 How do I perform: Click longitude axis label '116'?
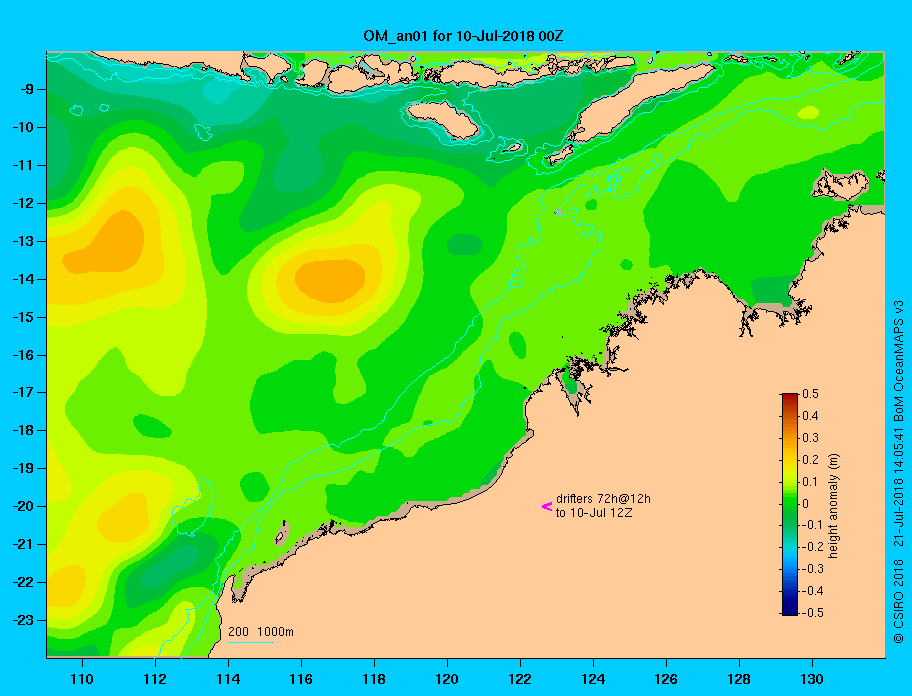pyautogui.click(x=301, y=679)
